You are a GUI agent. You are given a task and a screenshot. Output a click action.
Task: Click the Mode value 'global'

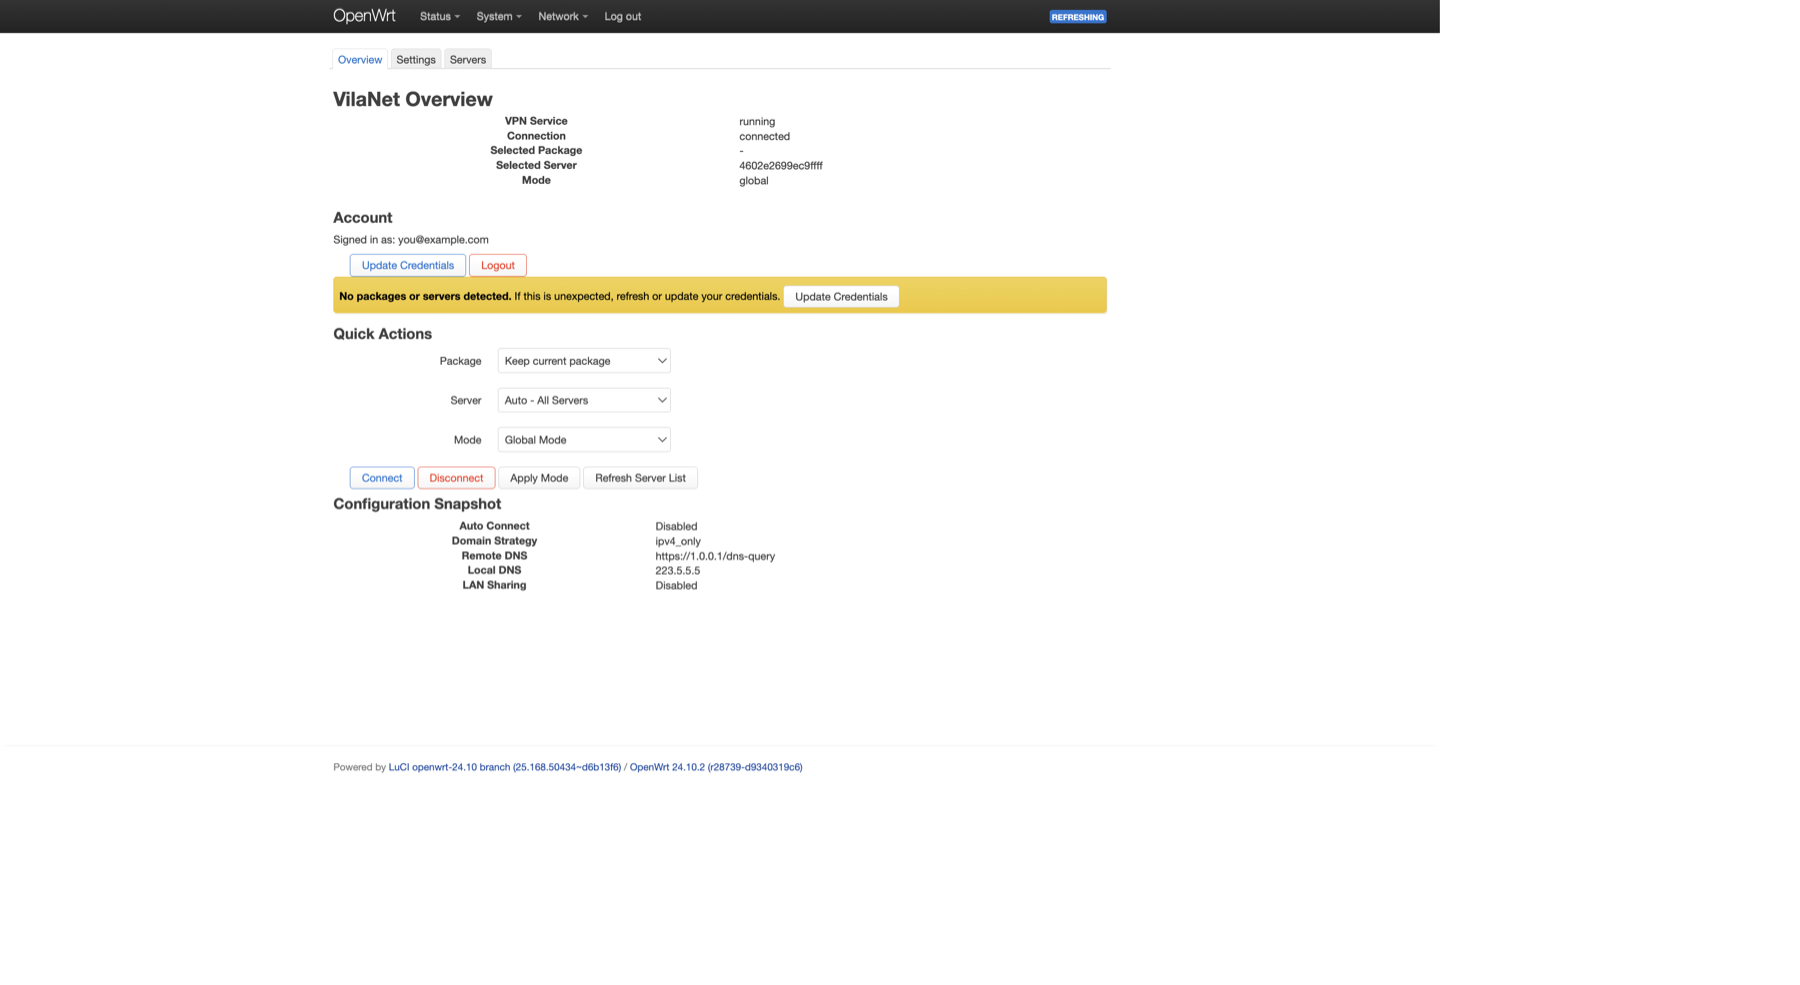[x=754, y=181]
